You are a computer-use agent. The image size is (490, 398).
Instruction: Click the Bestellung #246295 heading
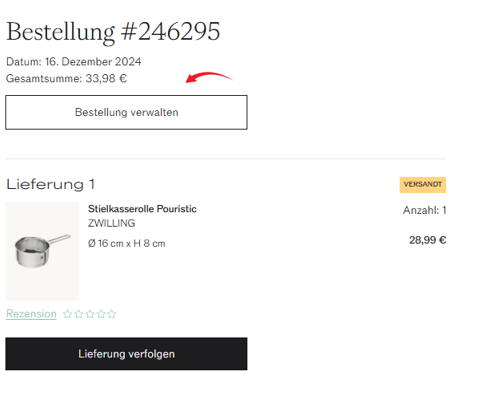tap(113, 32)
